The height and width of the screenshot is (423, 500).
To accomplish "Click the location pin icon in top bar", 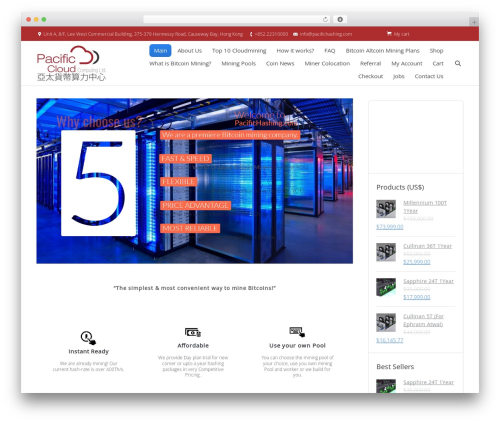I will [x=39, y=34].
